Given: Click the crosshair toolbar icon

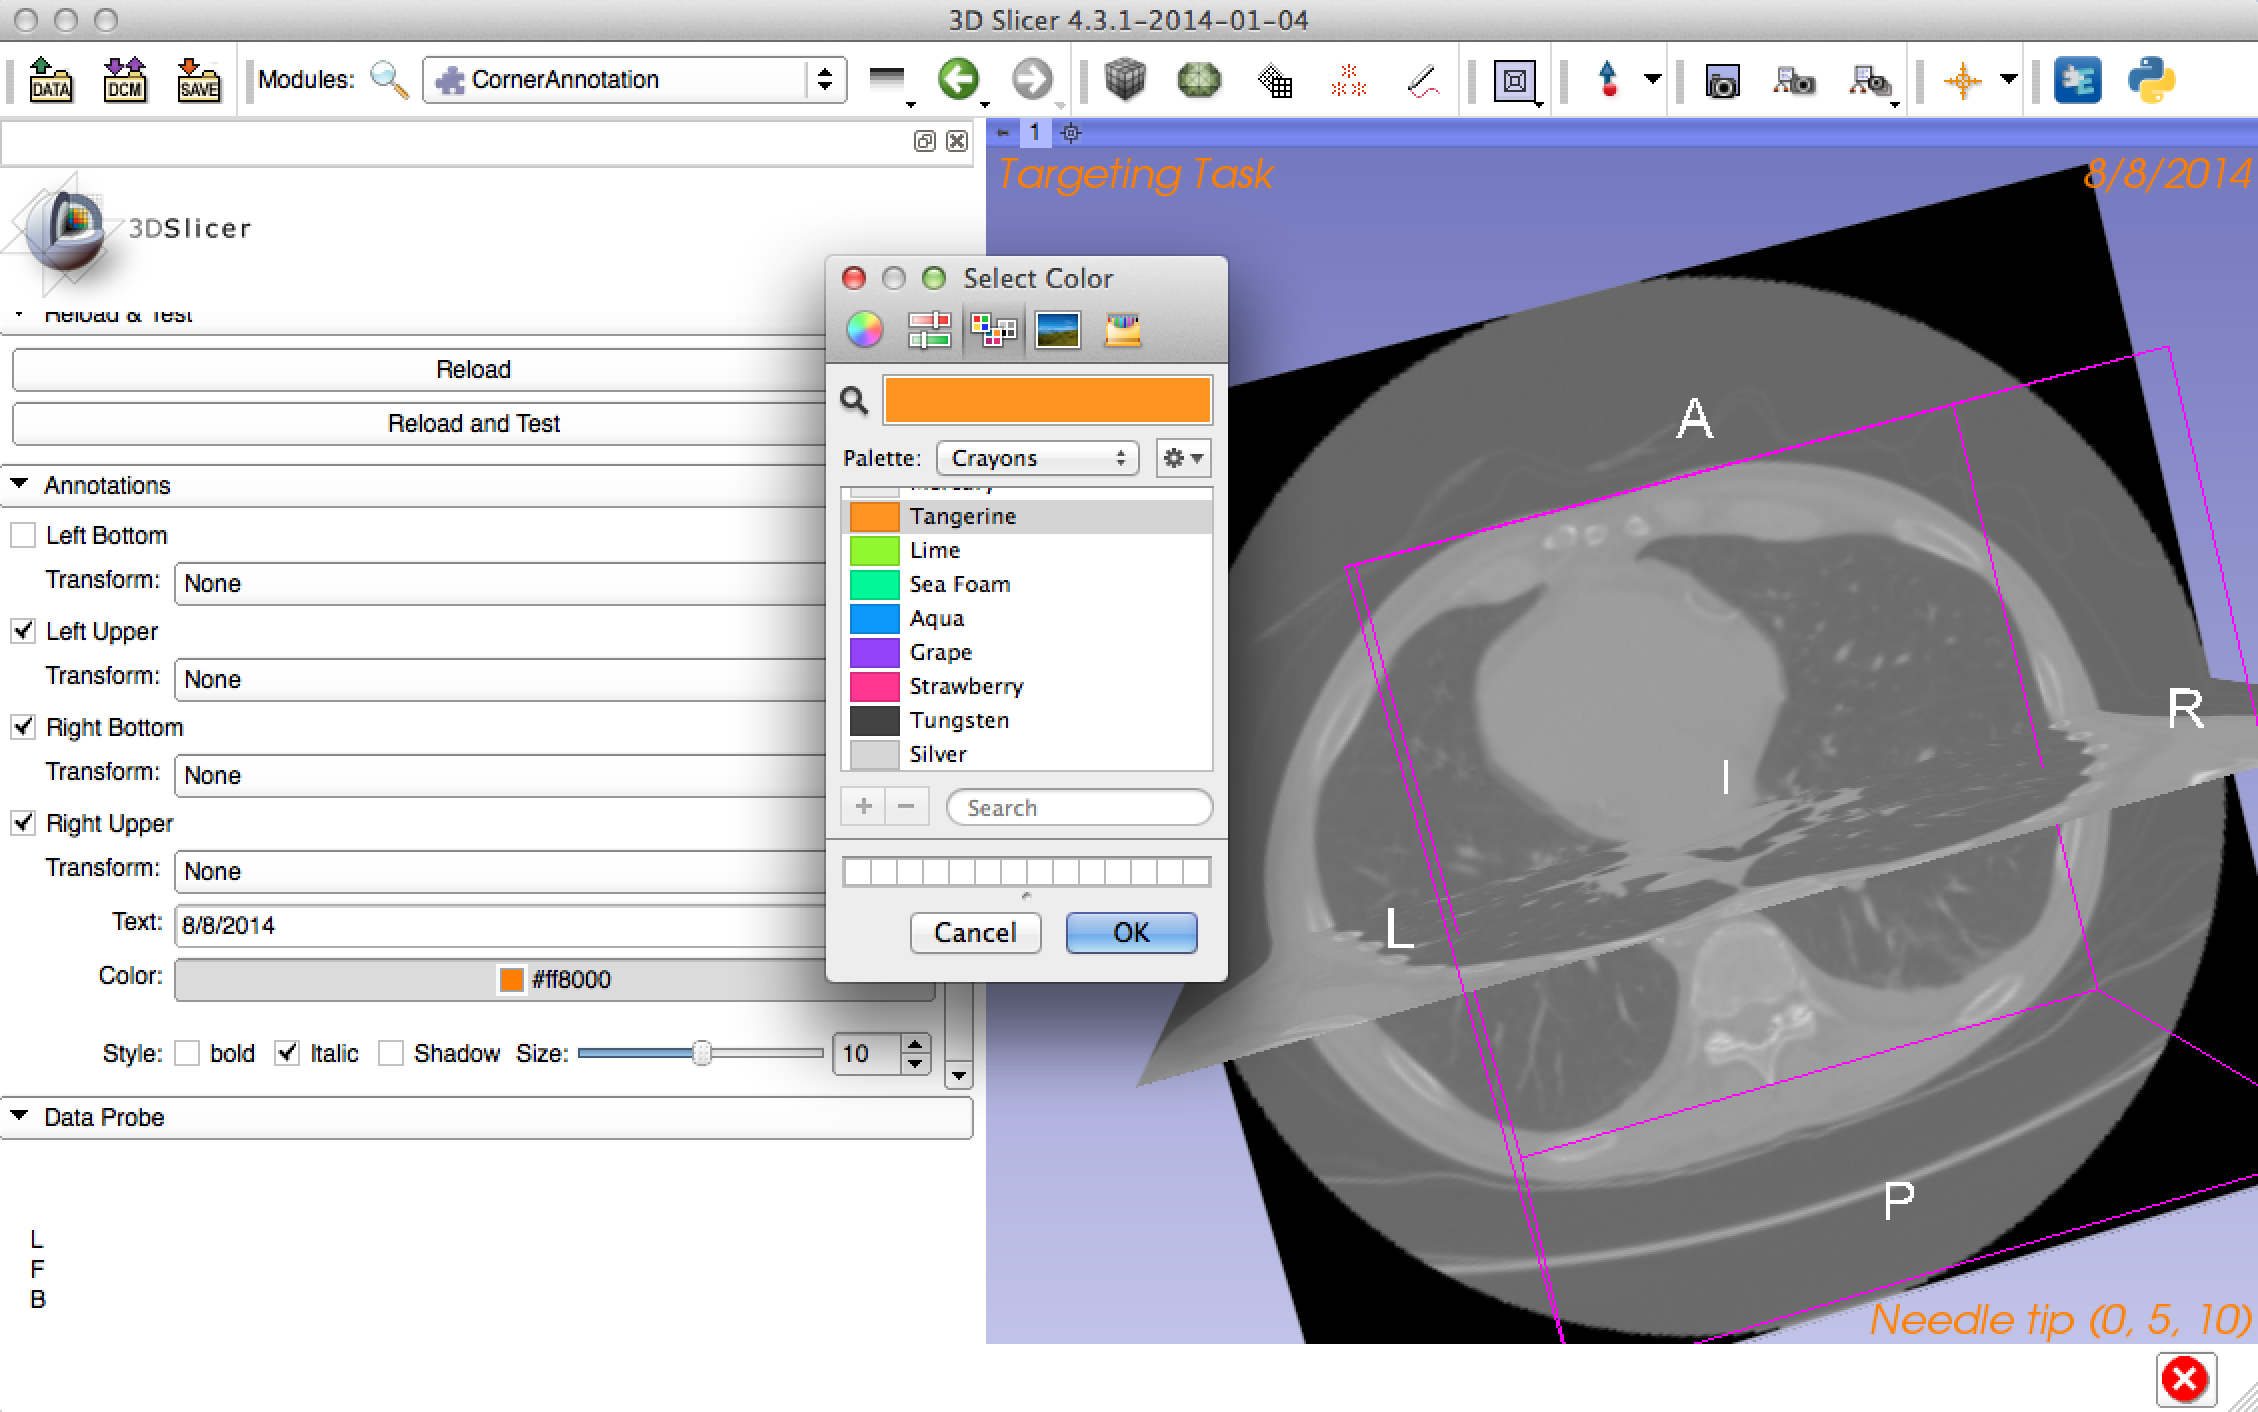Looking at the screenshot, I should [1962, 80].
